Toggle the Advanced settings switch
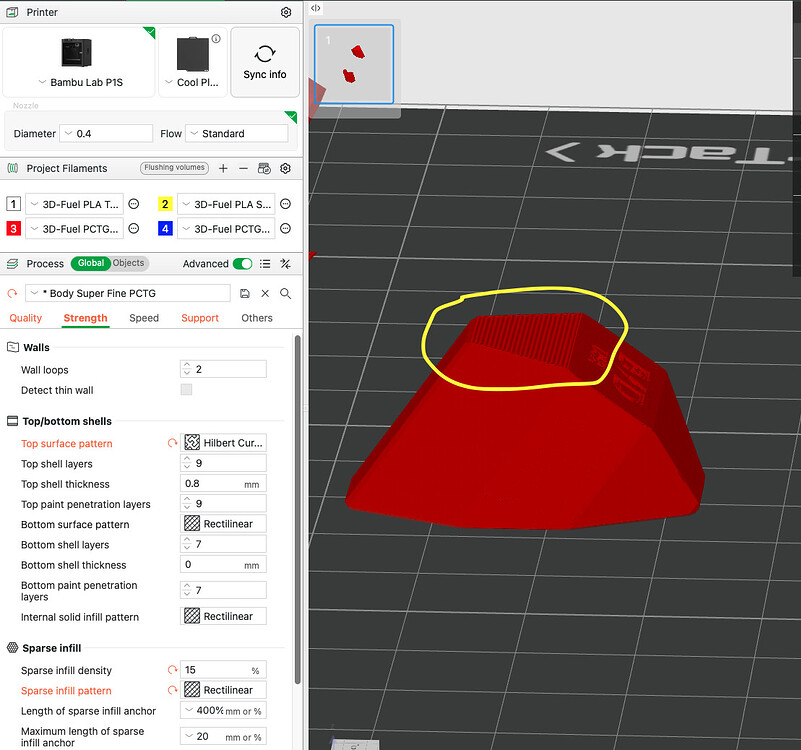 click(x=243, y=264)
